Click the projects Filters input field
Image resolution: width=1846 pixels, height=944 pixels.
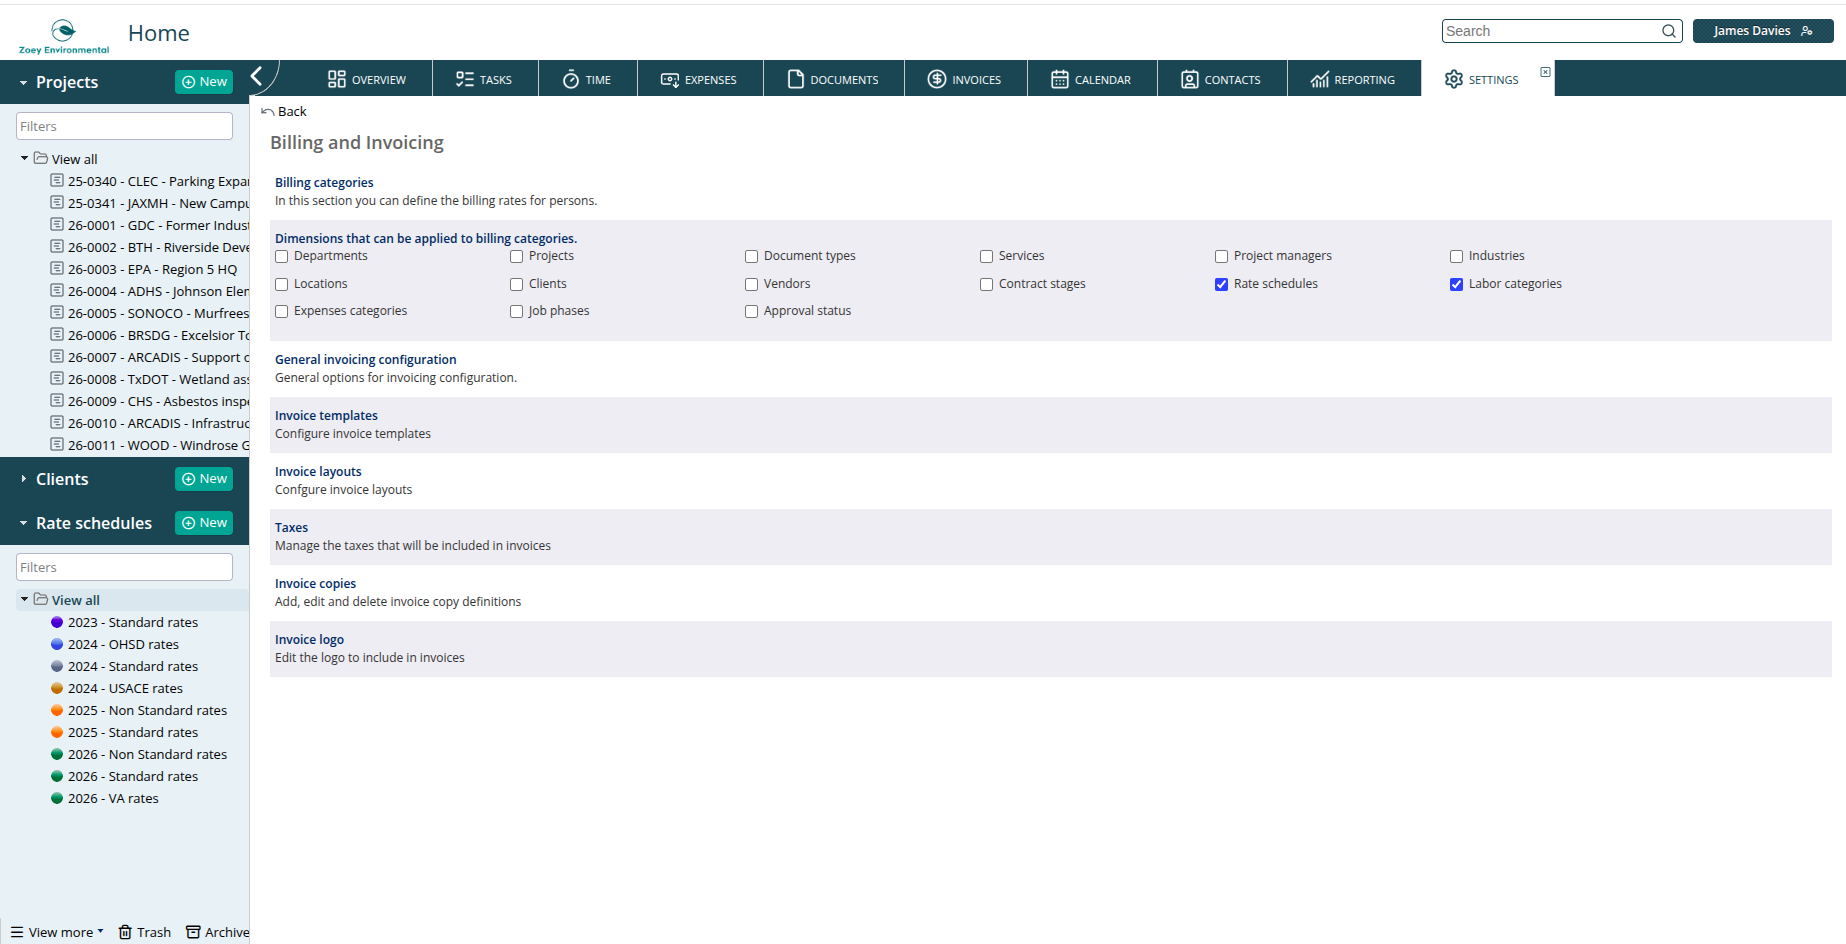124,126
